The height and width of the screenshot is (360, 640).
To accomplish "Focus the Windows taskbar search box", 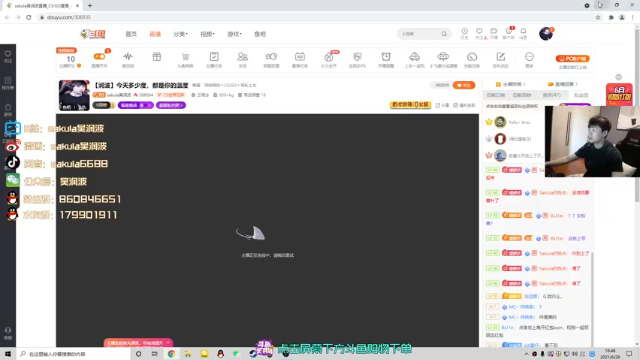I will point(74,354).
